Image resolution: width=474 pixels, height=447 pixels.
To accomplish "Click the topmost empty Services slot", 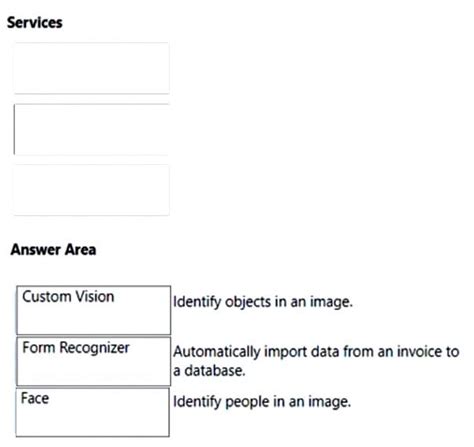I will coord(92,68).
